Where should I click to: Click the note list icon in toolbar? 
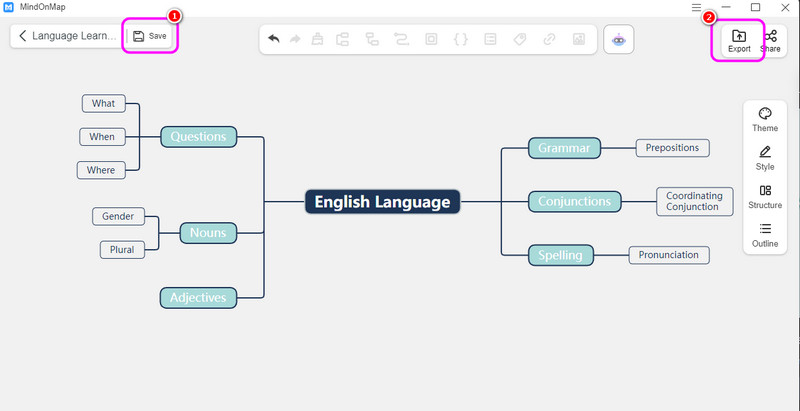point(490,39)
